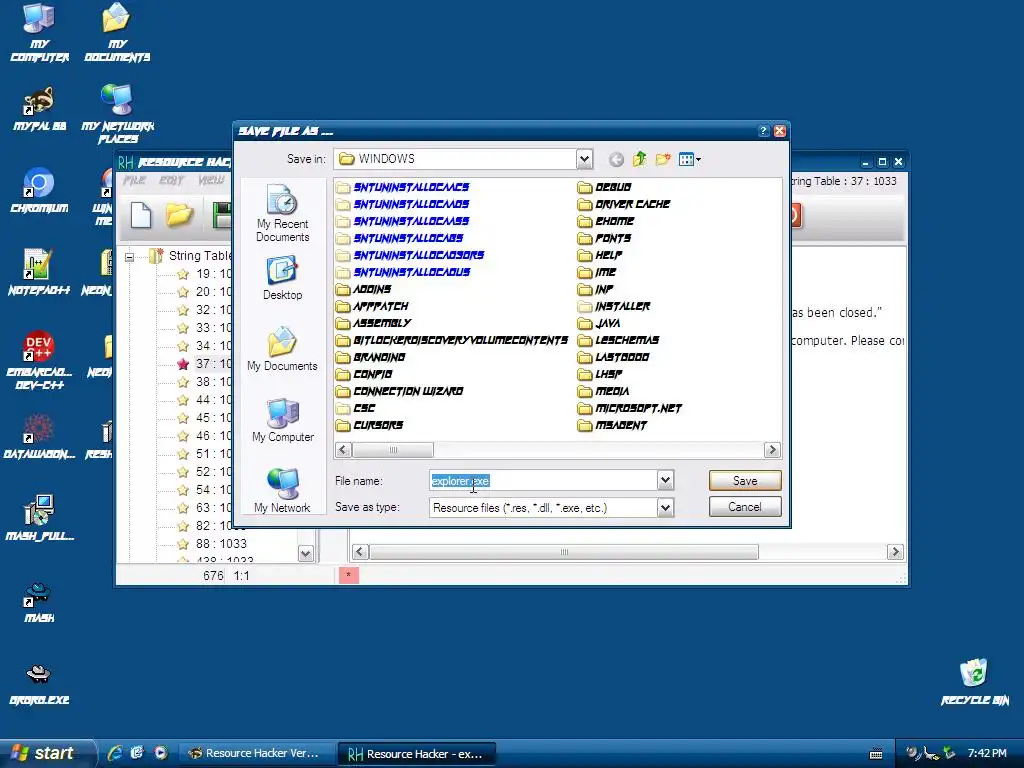Open the Save as type dropdown
1024x768 pixels.
coord(665,507)
